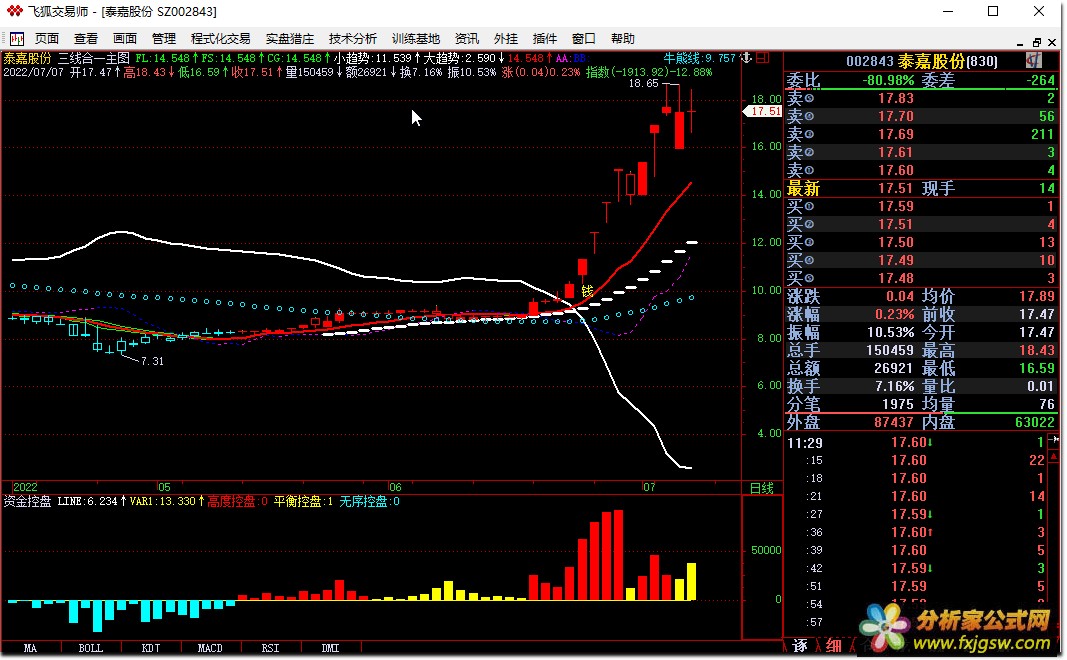The width and height of the screenshot is (1067, 660).
Task: Restore the inner chart child window
Action: pos(1036,42)
